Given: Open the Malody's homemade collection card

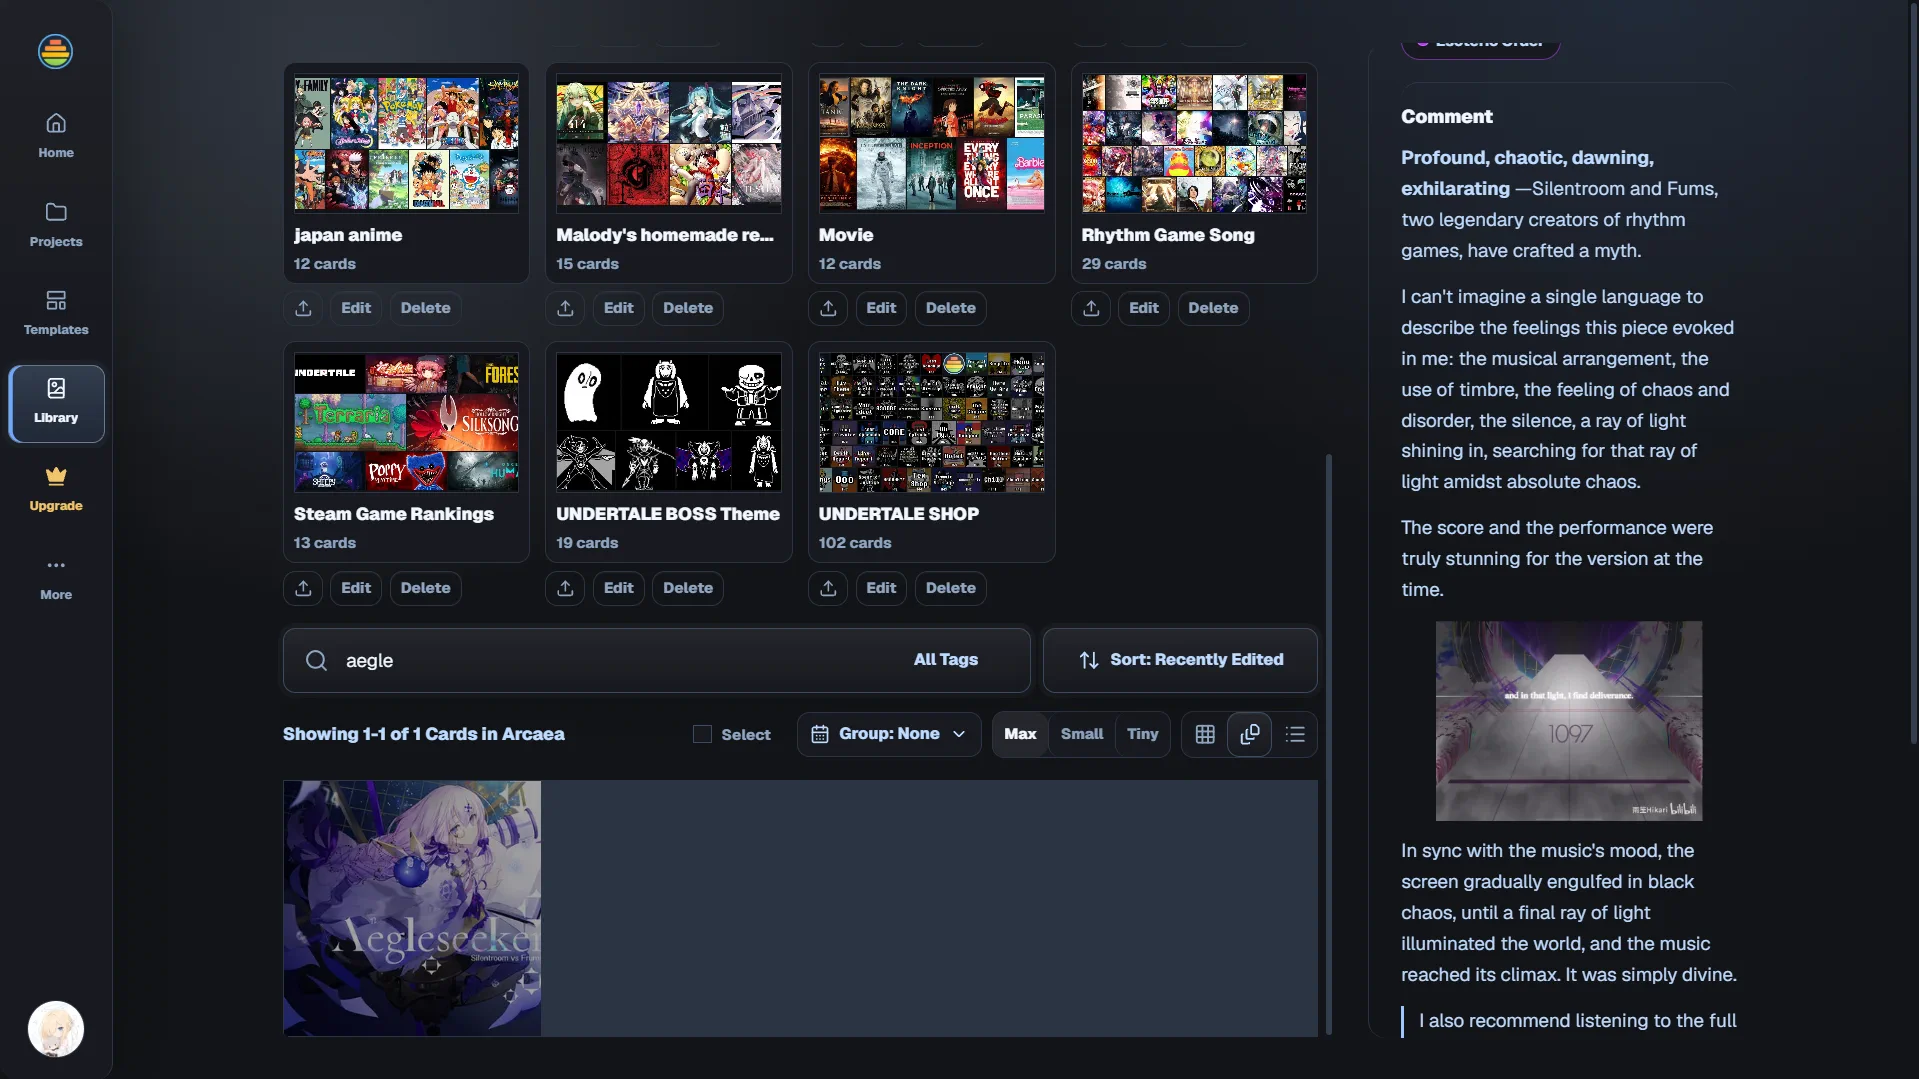Looking at the screenshot, I should pos(669,174).
